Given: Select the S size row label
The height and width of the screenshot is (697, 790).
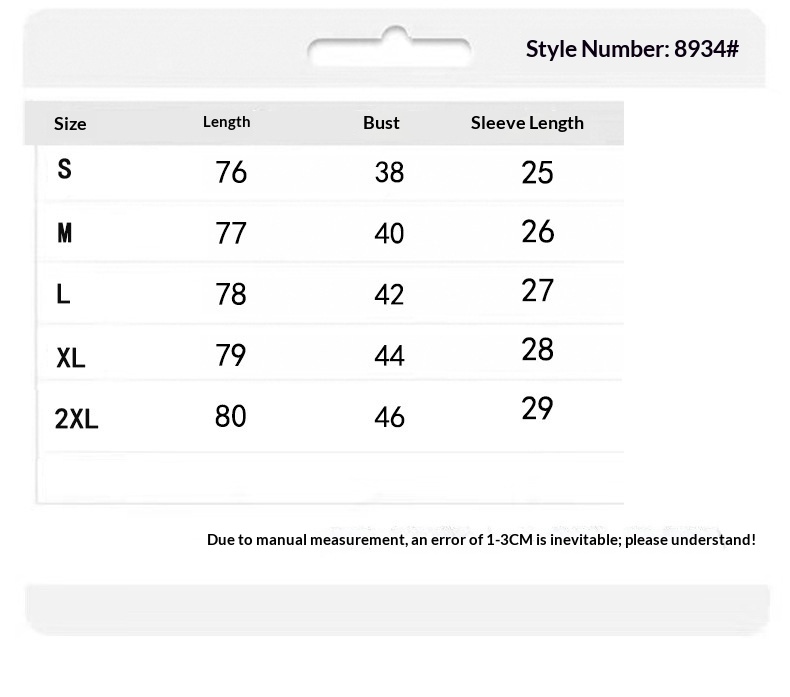Looking at the screenshot, I should click(65, 169).
